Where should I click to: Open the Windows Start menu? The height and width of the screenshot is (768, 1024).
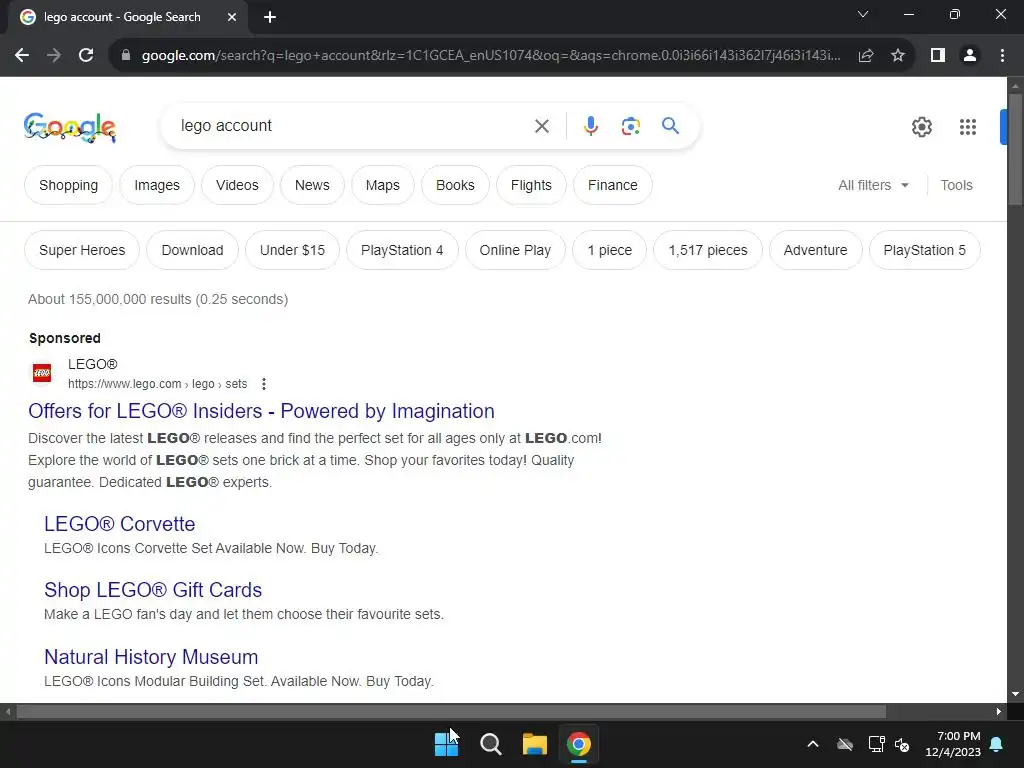tap(447, 744)
